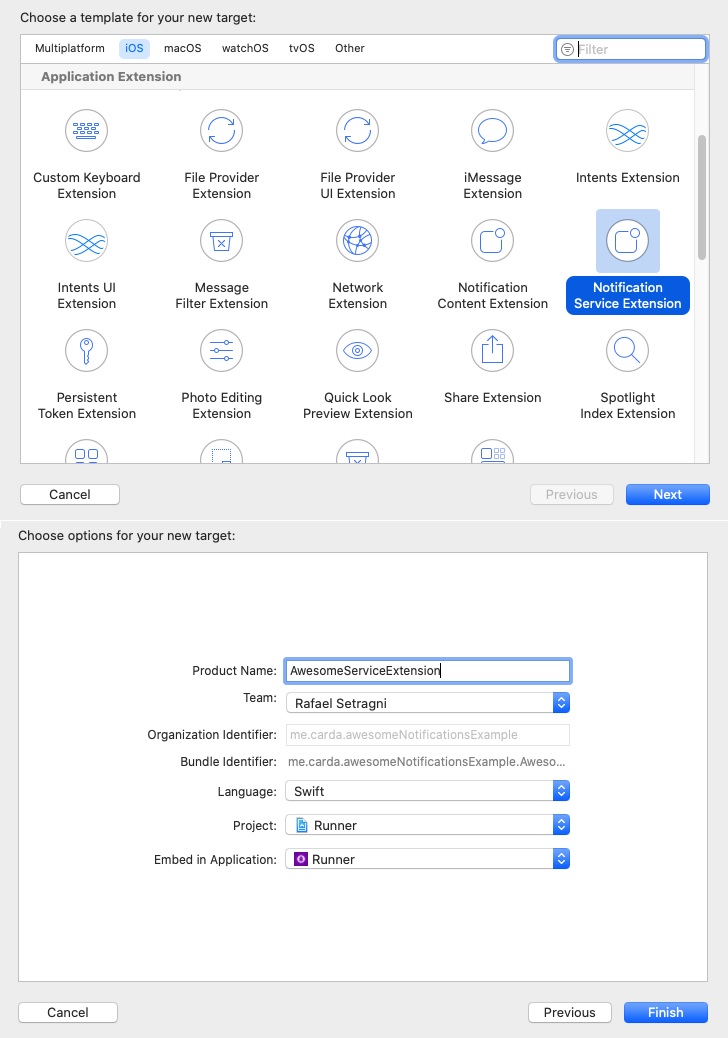This screenshot has width=728, height=1038.
Task: Open the Project dropdown set to Runner
Action: point(428,826)
